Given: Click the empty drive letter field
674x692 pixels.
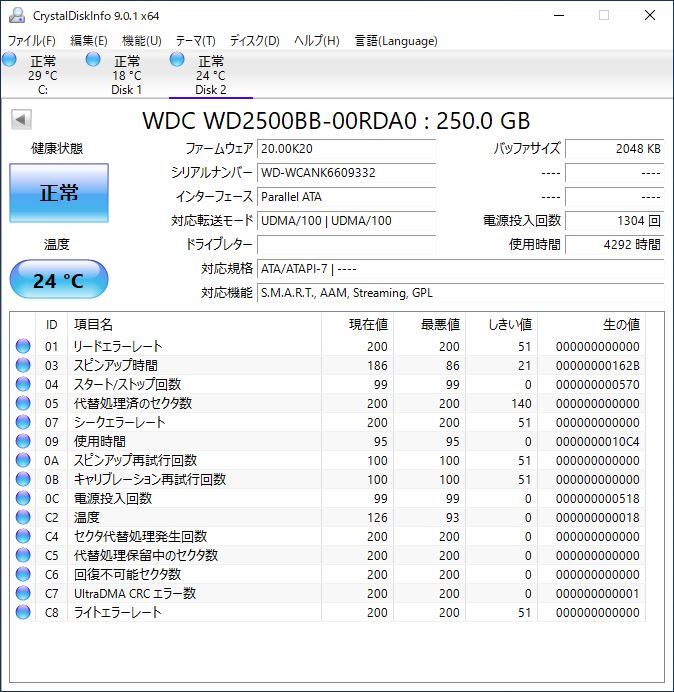Looking at the screenshot, I should [346, 244].
